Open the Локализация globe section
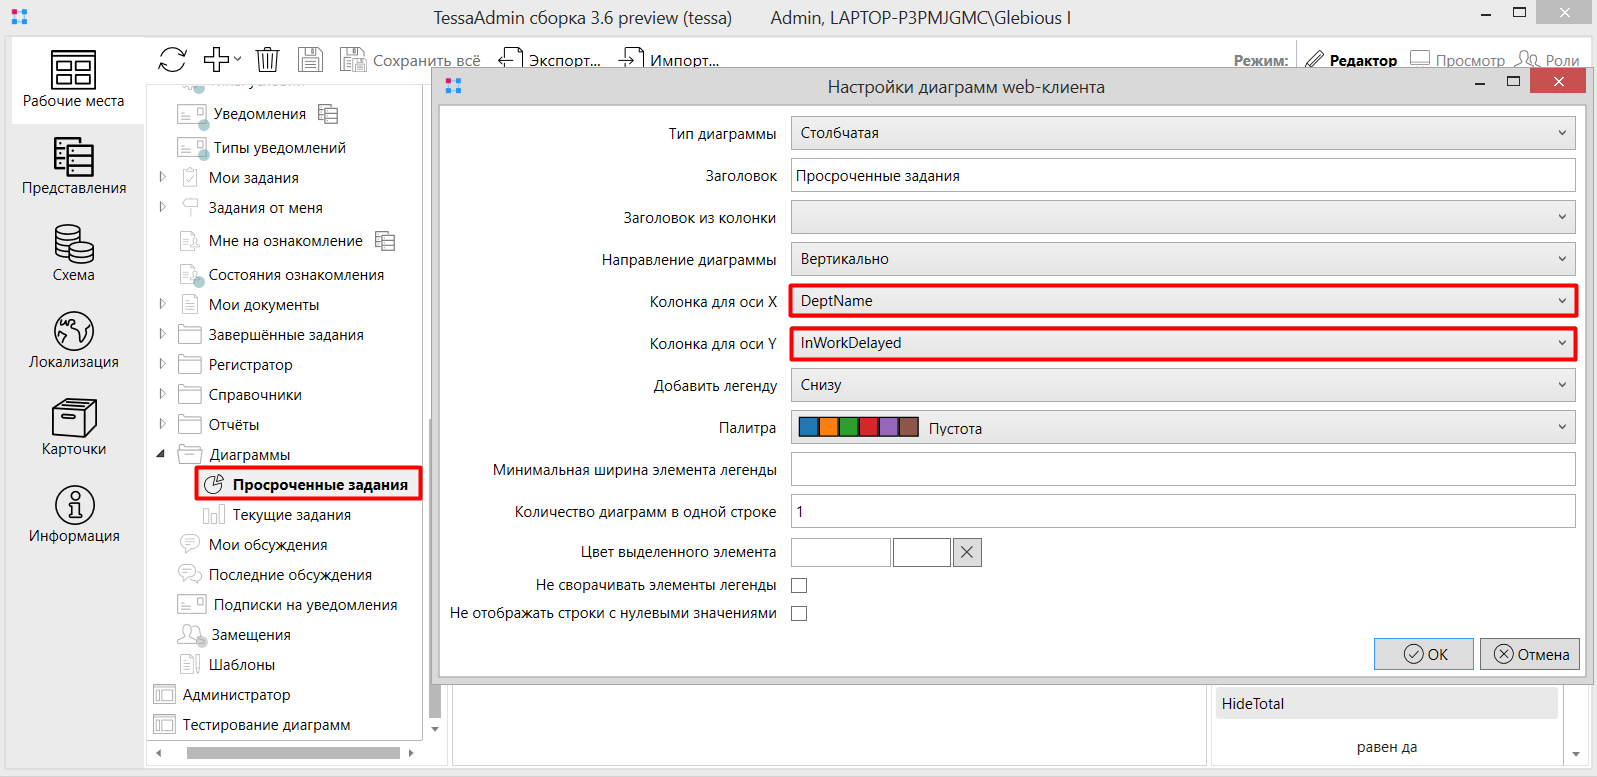This screenshot has width=1597, height=777. pos(73,341)
